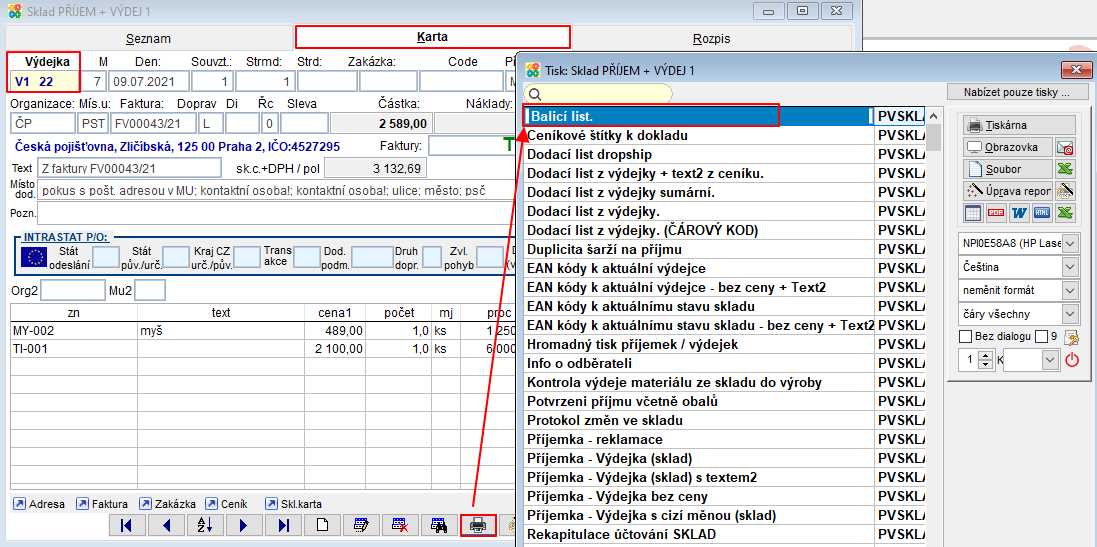
Task: Create a new blank record
Action: [323, 526]
